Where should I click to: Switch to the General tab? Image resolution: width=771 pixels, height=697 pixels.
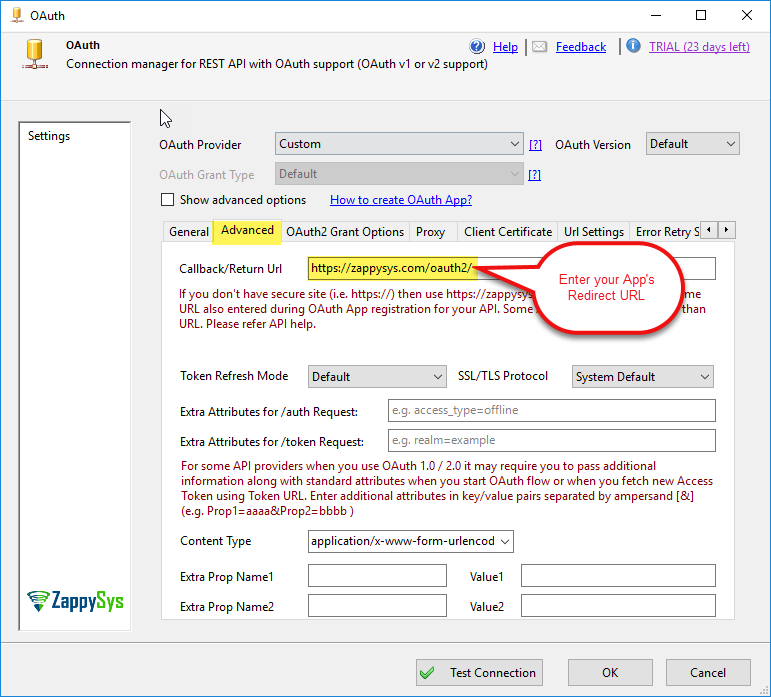coord(188,232)
